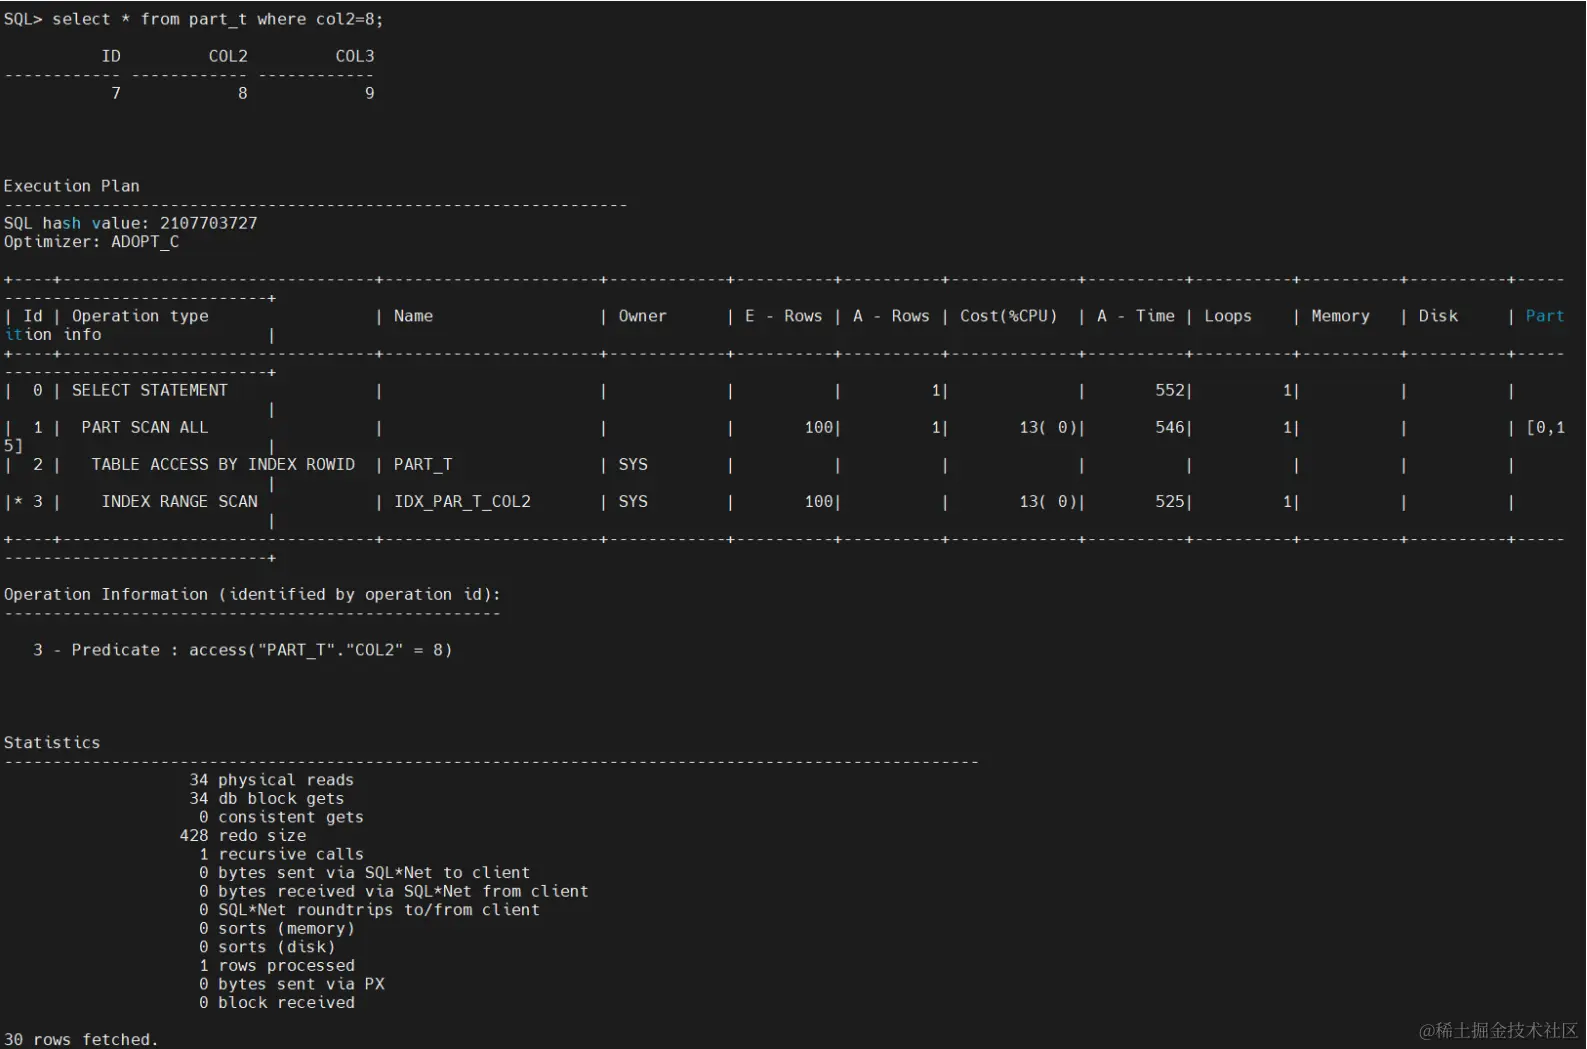Viewport: 1587px width, 1049px height.
Task: Click partition info '[0,1' value
Action: [1545, 427]
